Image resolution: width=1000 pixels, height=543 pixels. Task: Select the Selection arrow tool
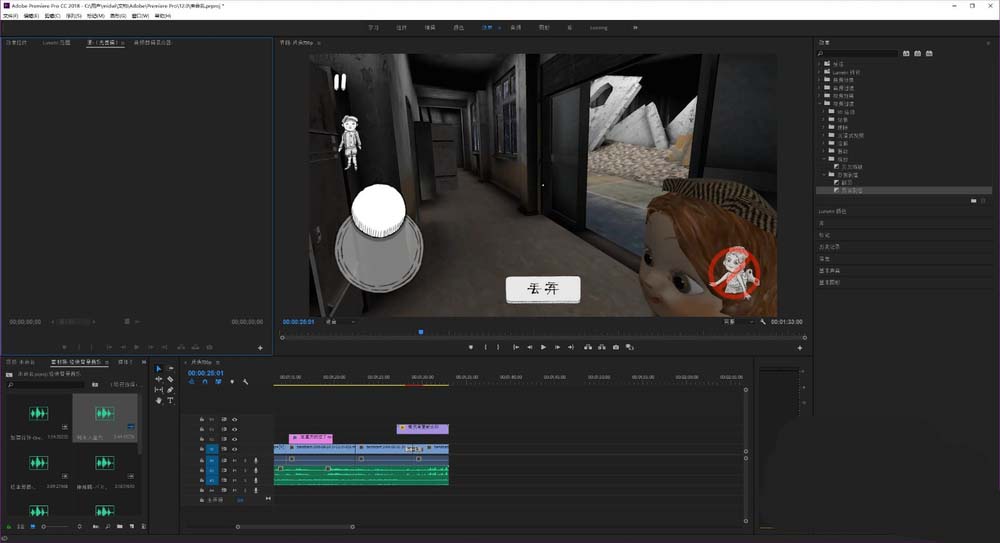point(158,369)
